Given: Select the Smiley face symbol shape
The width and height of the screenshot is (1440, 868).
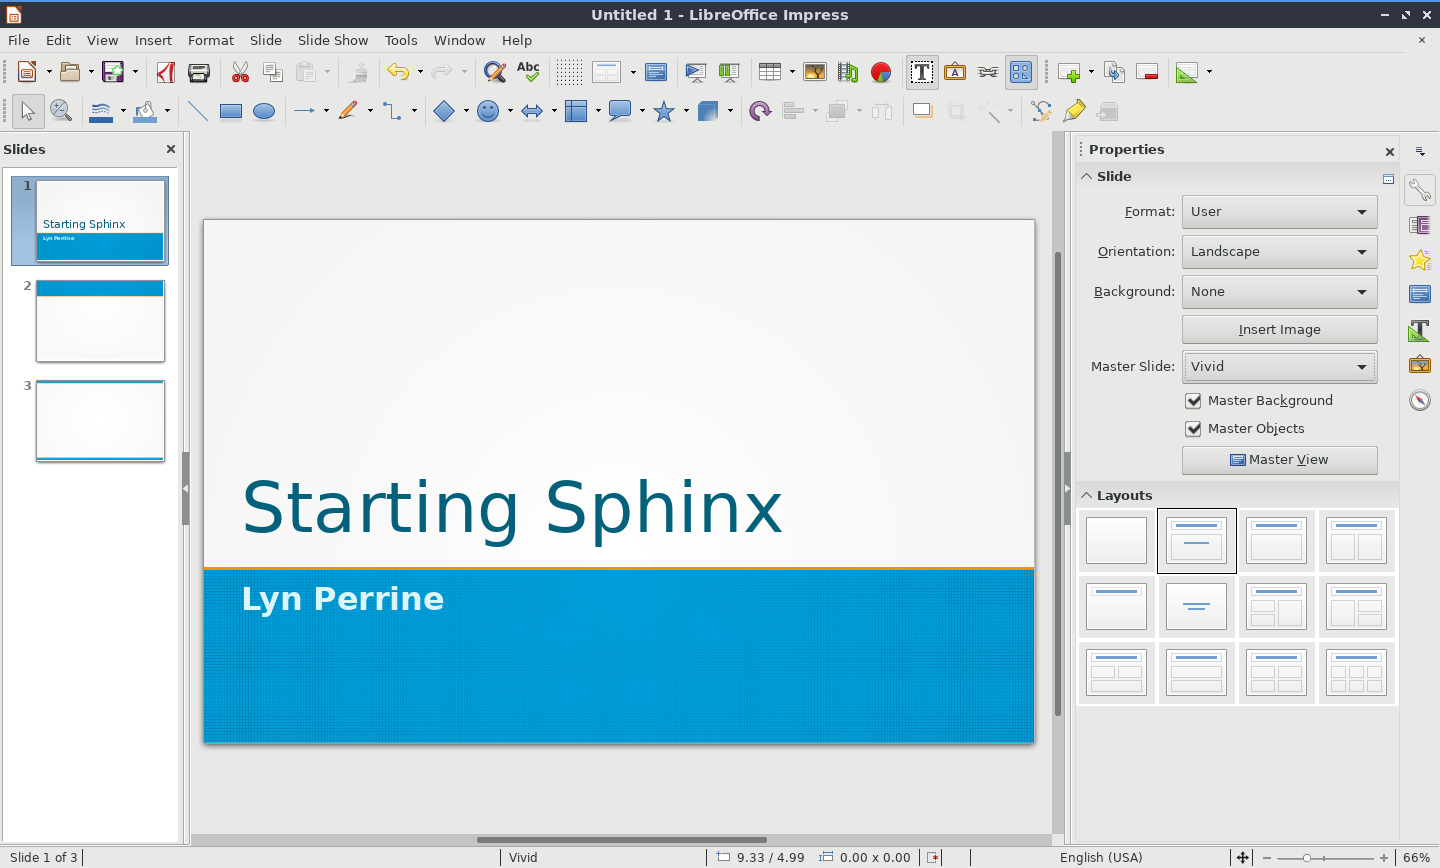Looking at the screenshot, I should tap(488, 111).
